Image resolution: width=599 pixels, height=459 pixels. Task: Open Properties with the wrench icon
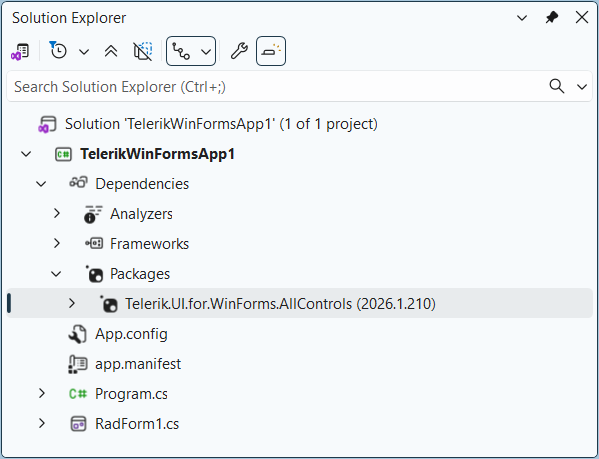tap(239, 51)
